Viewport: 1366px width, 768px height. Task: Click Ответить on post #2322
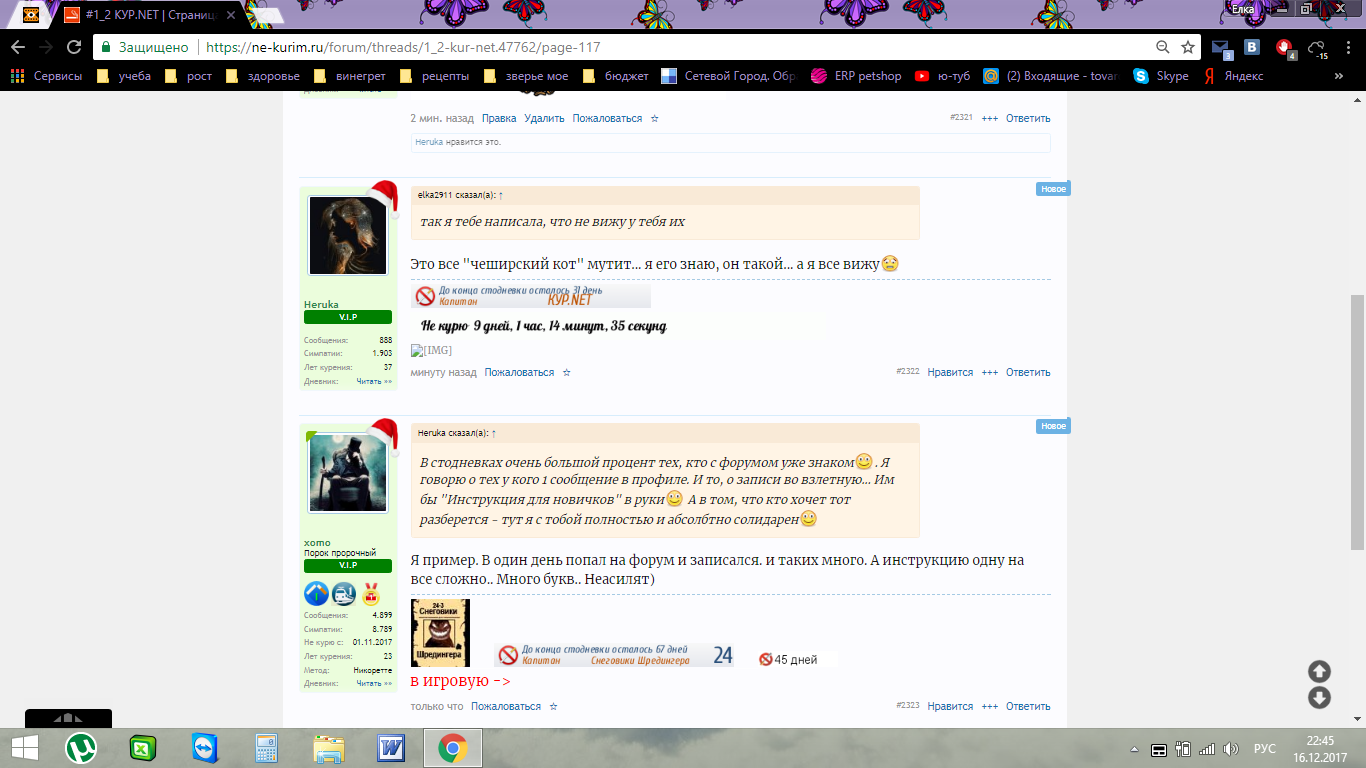click(x=1028, y=372)
